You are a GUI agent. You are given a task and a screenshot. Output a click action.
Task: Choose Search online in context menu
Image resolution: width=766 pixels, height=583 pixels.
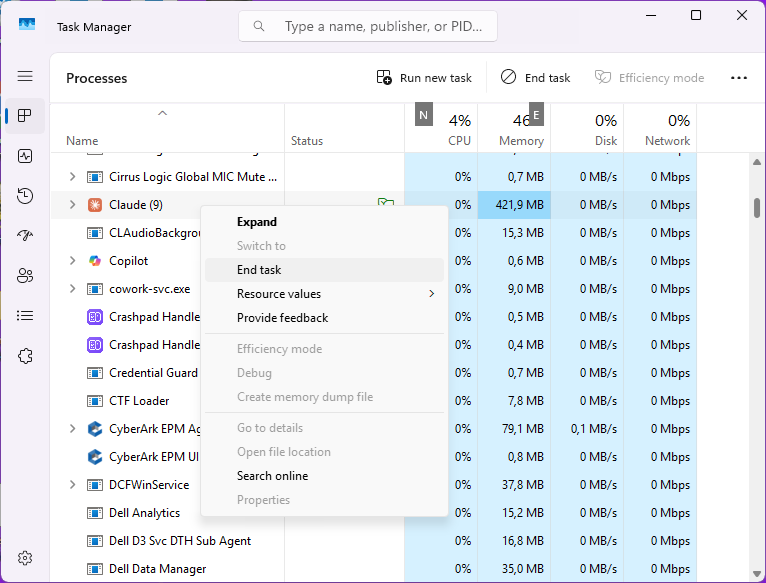(x=324, y=476)
